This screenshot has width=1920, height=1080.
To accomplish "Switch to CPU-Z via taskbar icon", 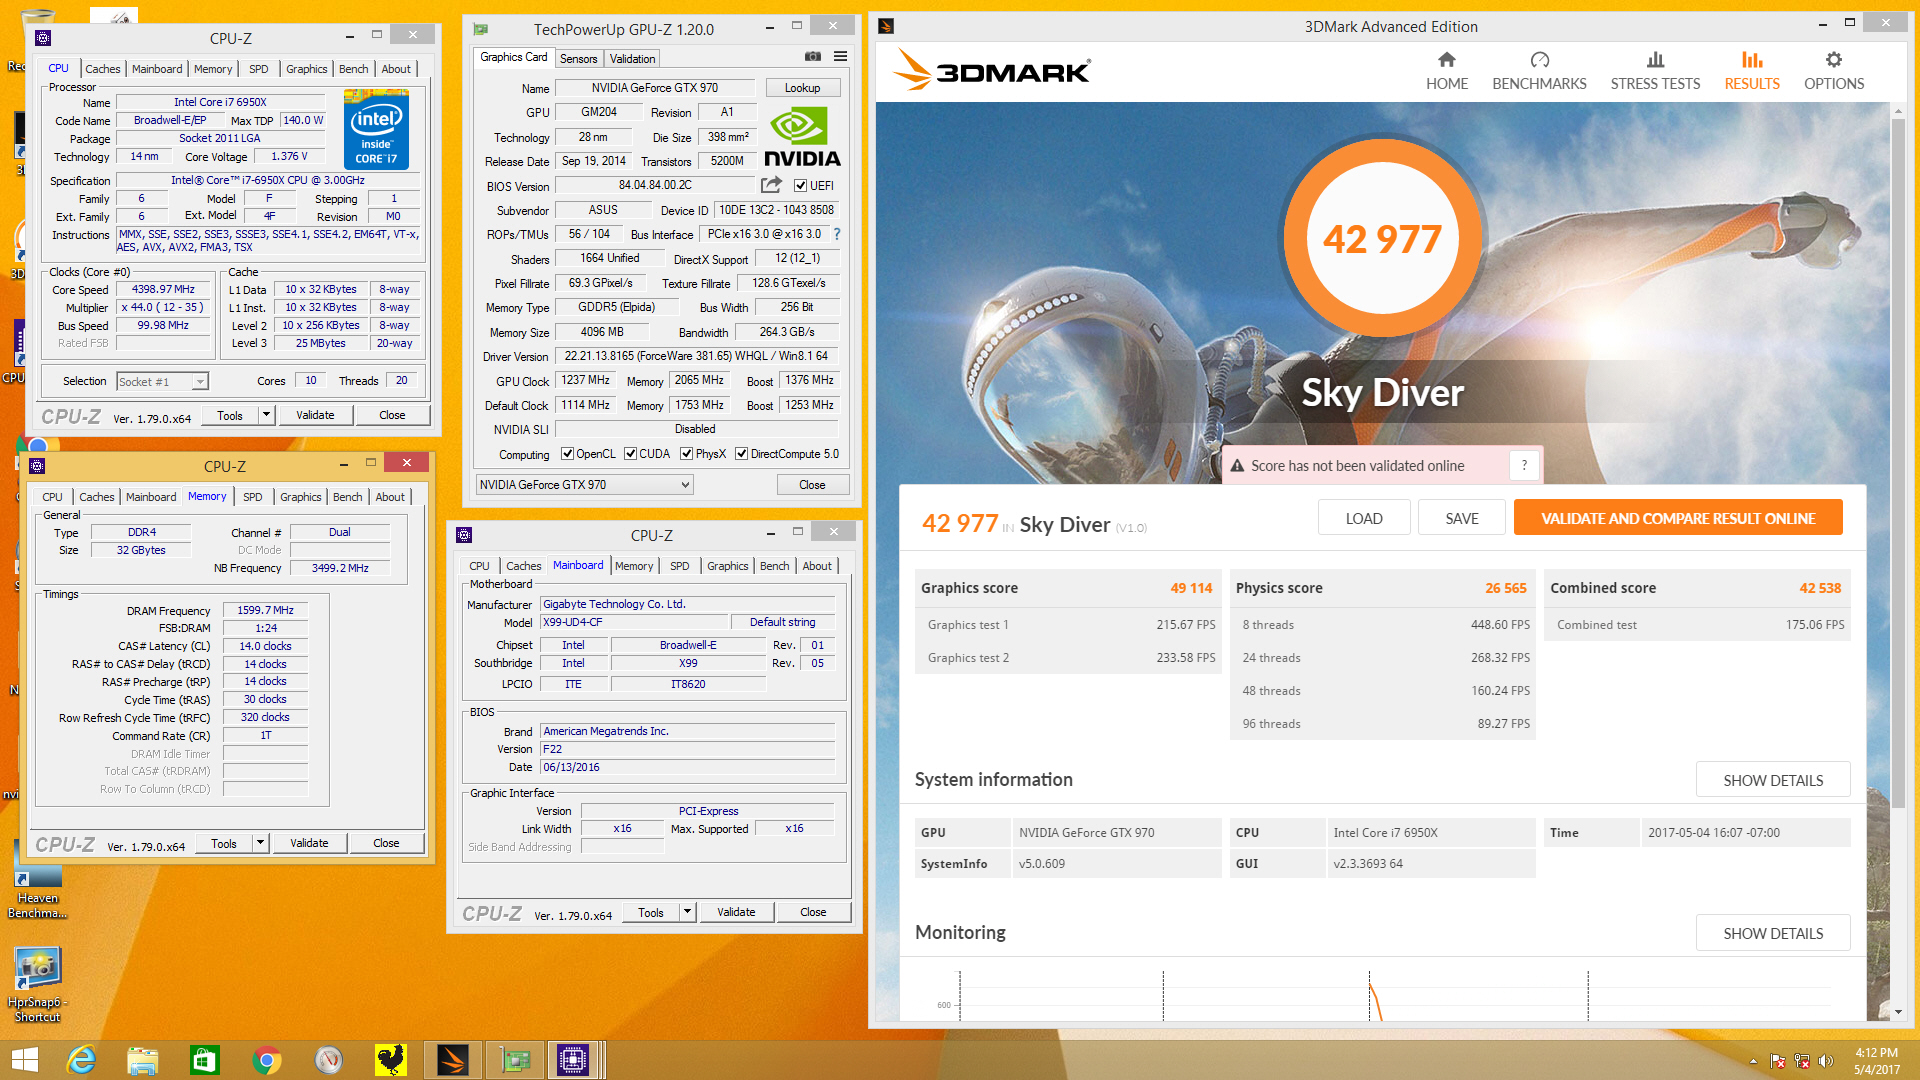I will point(574,1059).
